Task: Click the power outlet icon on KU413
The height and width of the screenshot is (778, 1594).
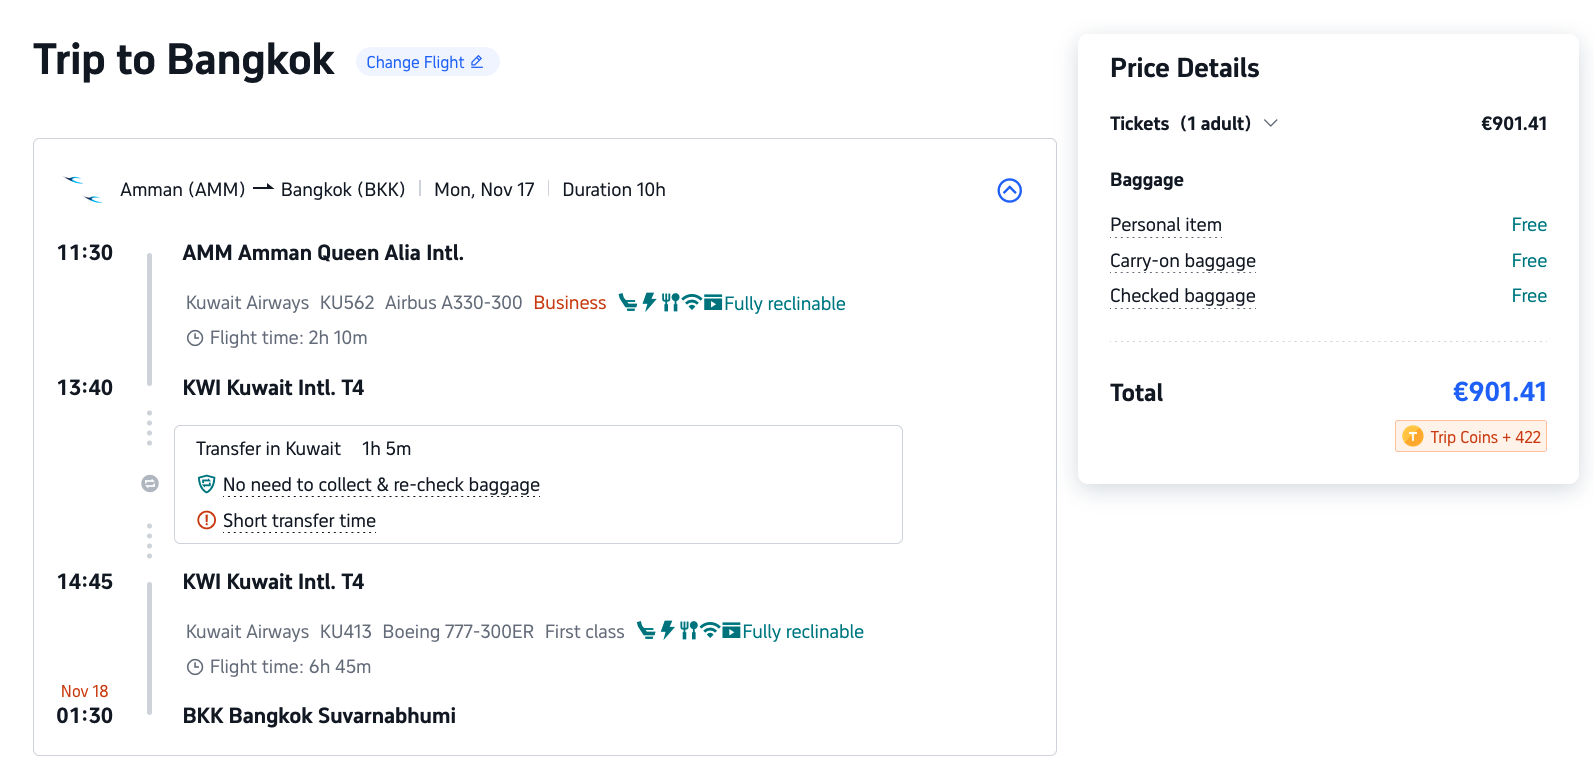Action: (x=667, y=631)
